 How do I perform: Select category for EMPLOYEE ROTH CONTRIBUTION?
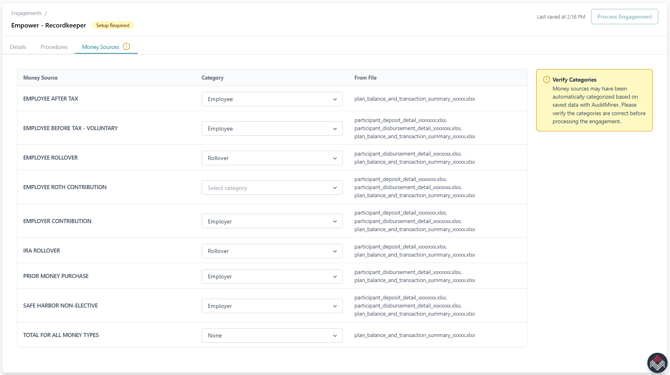[x=272, y=188]
